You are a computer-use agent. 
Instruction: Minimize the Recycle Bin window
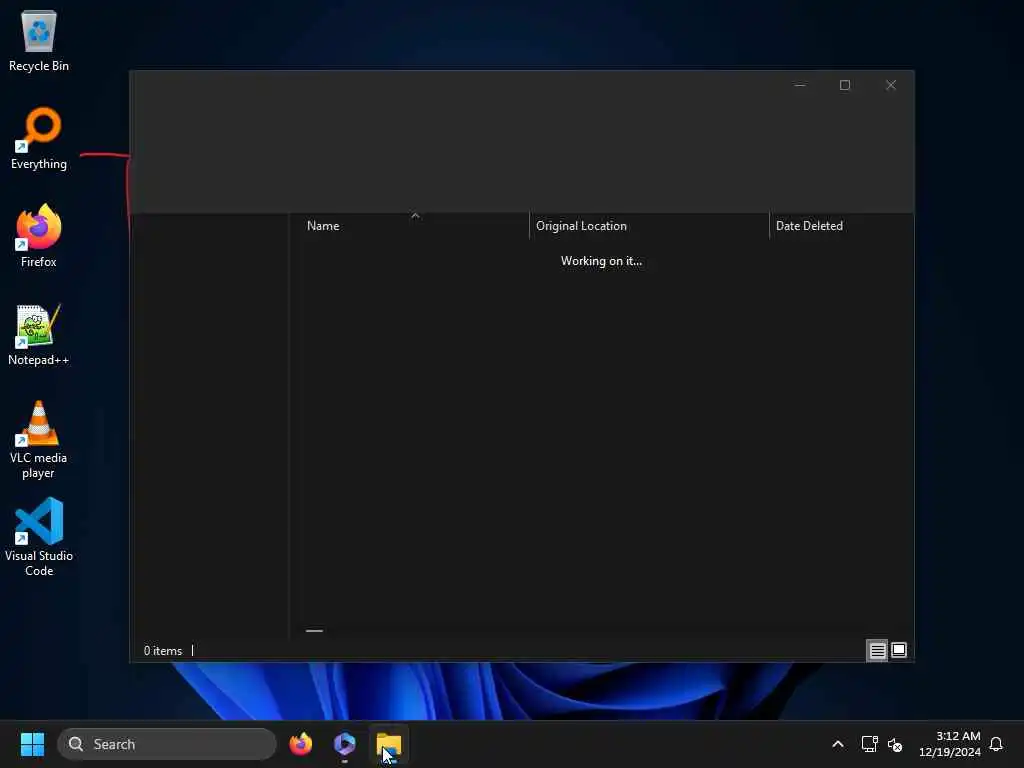pyautogui.click(x=800, y=85)
